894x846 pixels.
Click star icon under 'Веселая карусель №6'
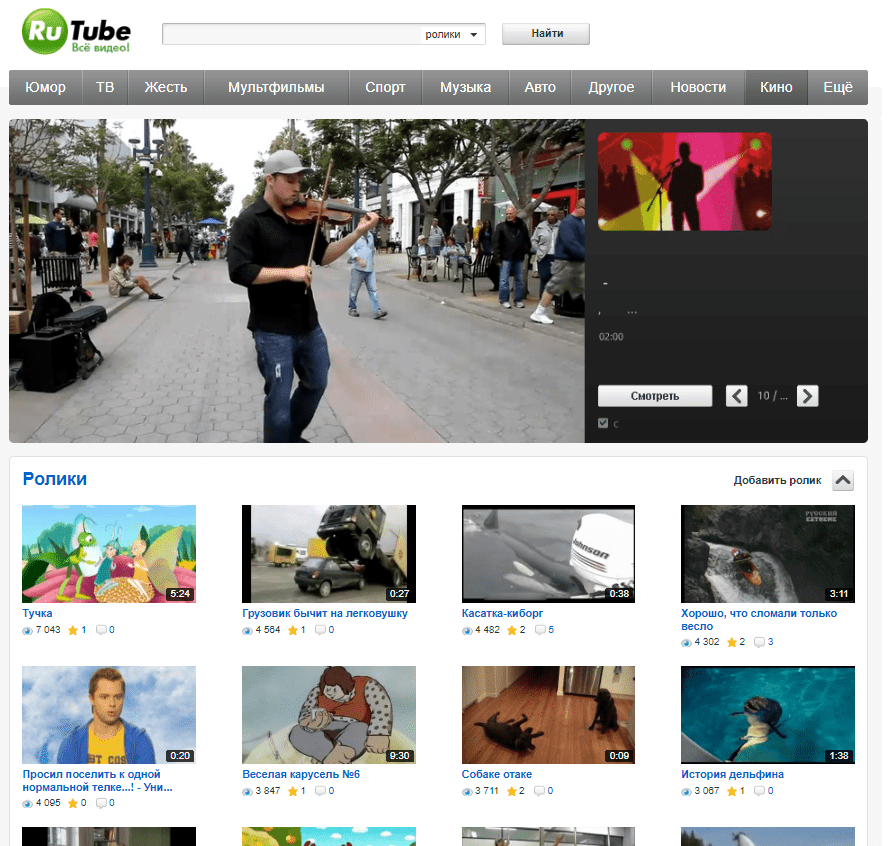pyautogui.click(x=292, y=791)
